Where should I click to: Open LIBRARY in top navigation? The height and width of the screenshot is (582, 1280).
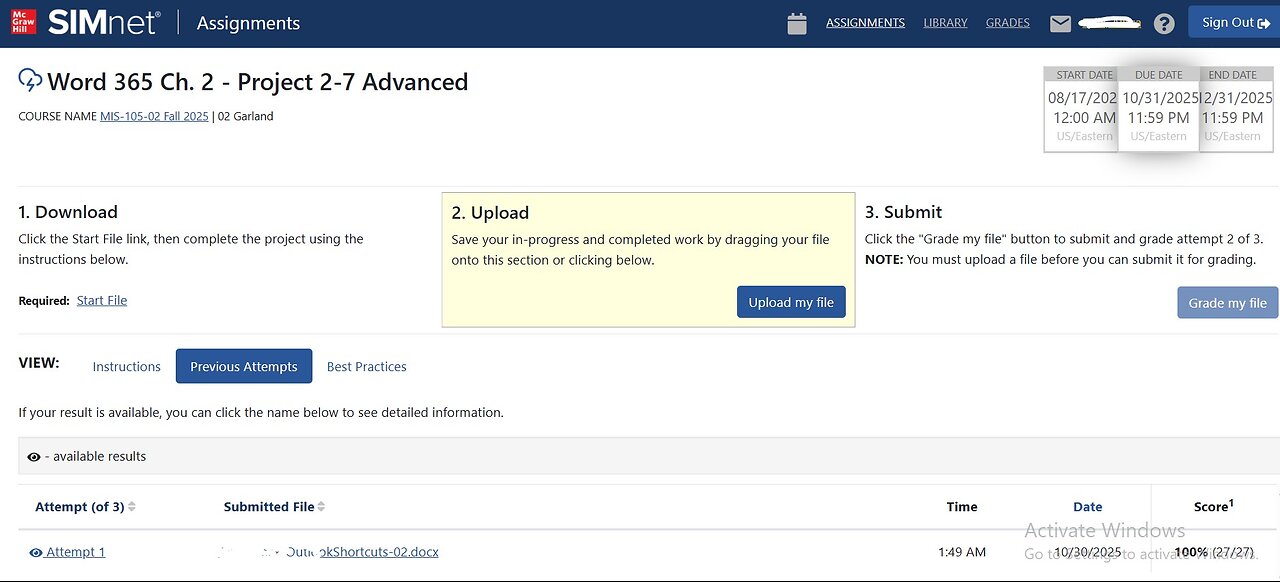[x=945, y=23]
